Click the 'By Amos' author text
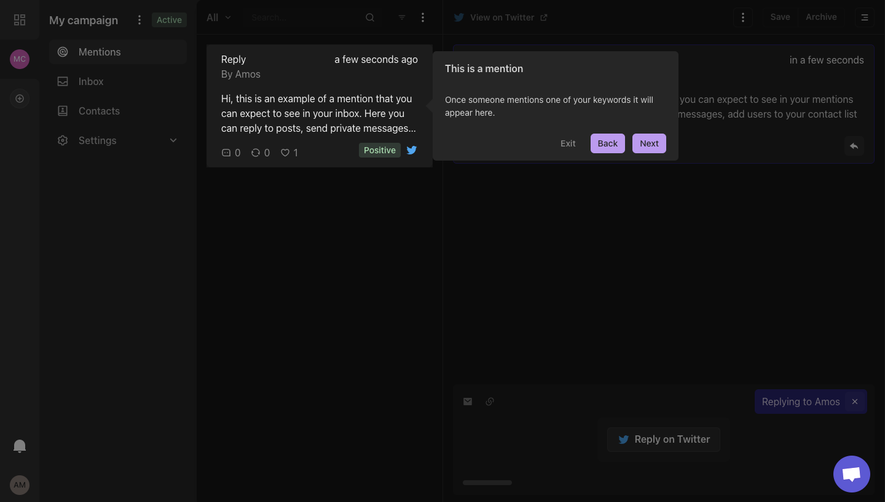 (240, 74)
